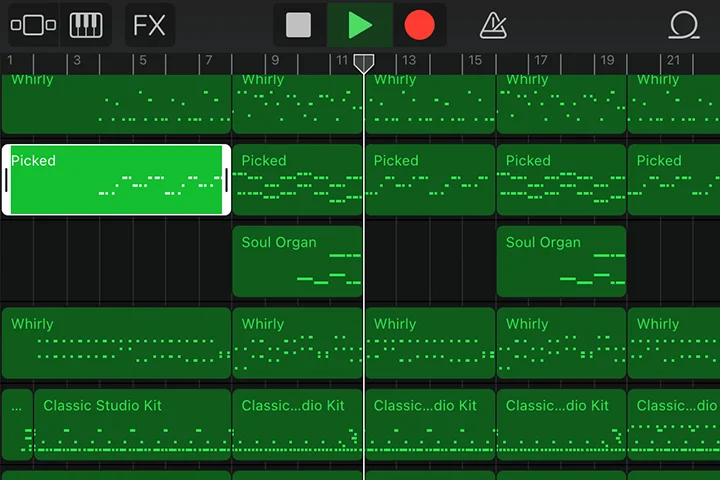Tap bar 13 on the ruler
The width and height of the screenshot is (720, 480).
(x=409, y=60)
